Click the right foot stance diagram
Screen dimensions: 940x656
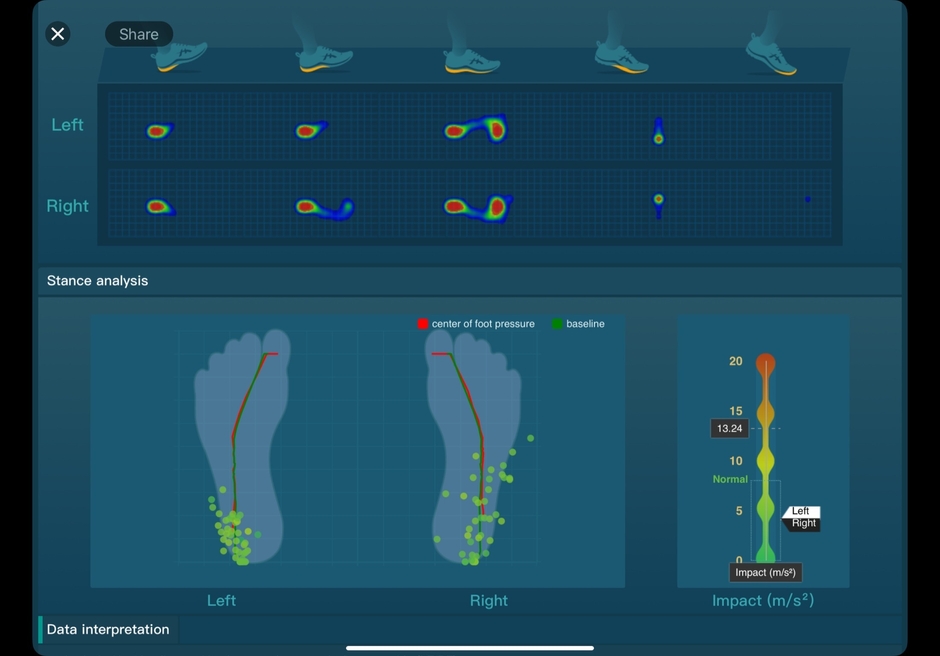click(x=476, y=448)
